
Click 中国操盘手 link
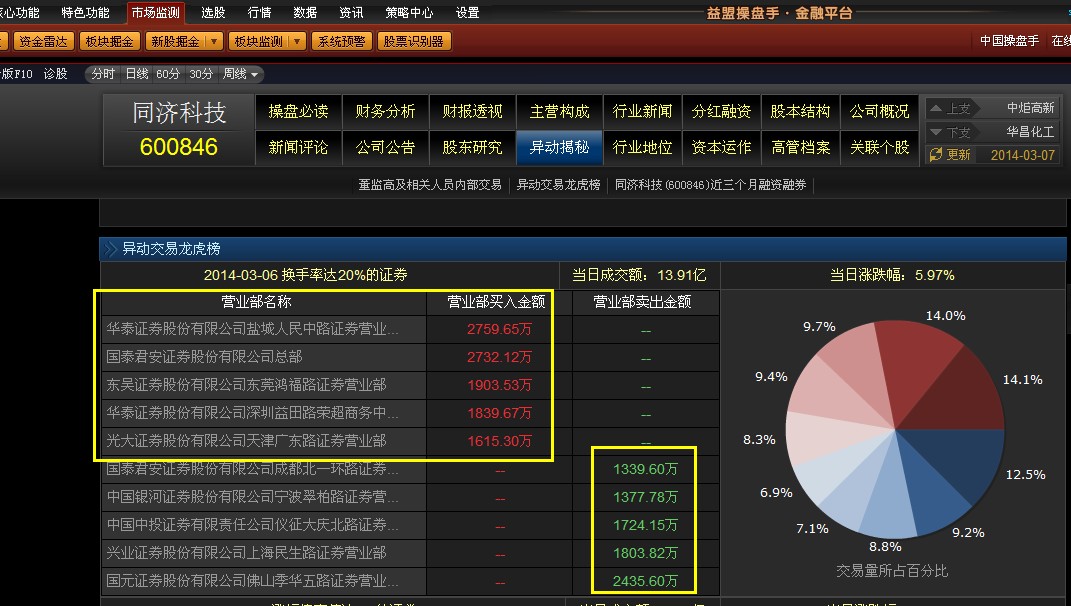(1009, 41)
